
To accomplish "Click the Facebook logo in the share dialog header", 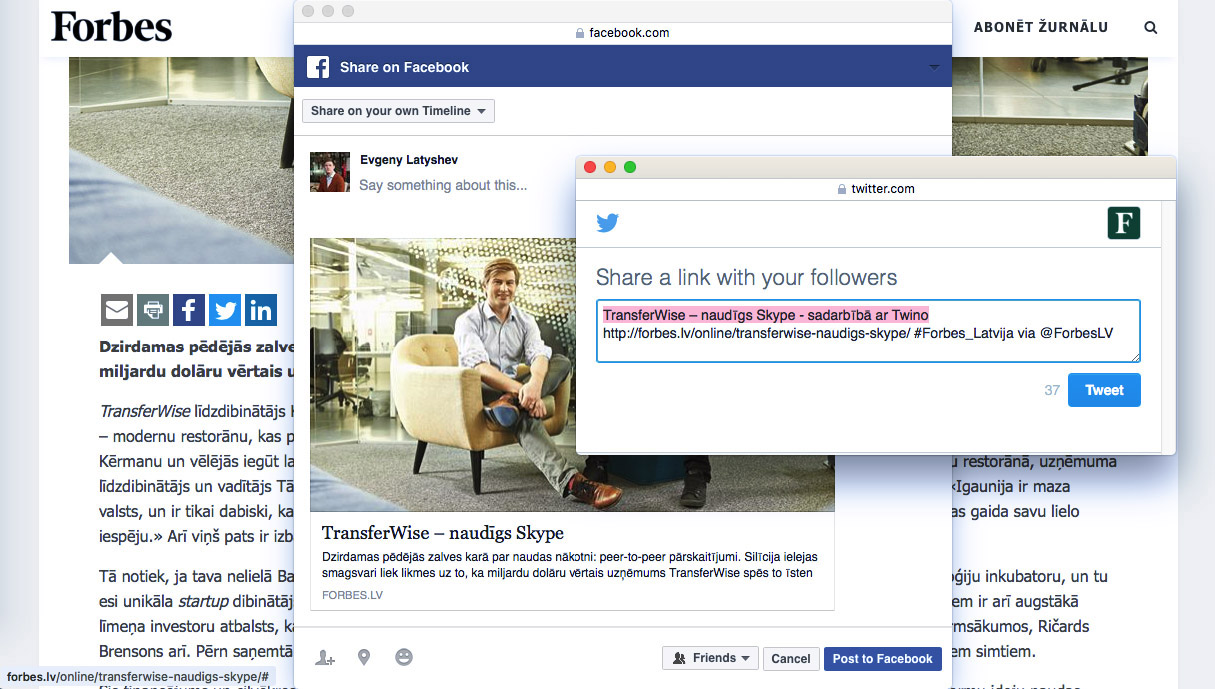I will [318, 67].
